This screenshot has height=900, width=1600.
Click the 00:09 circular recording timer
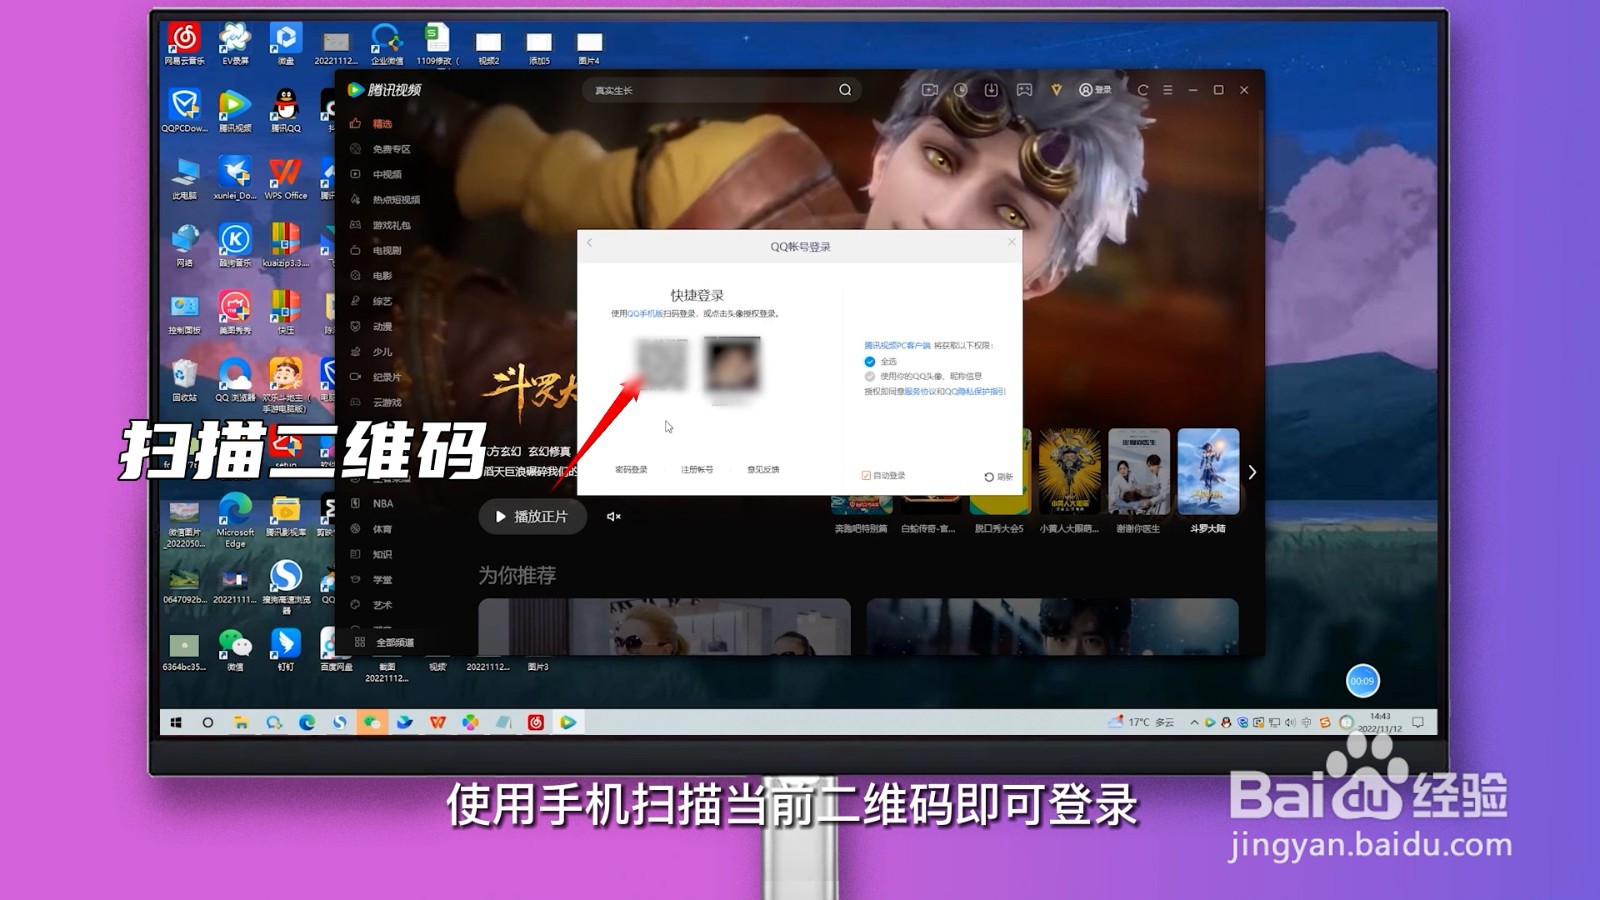click(x=1361, y=680)
